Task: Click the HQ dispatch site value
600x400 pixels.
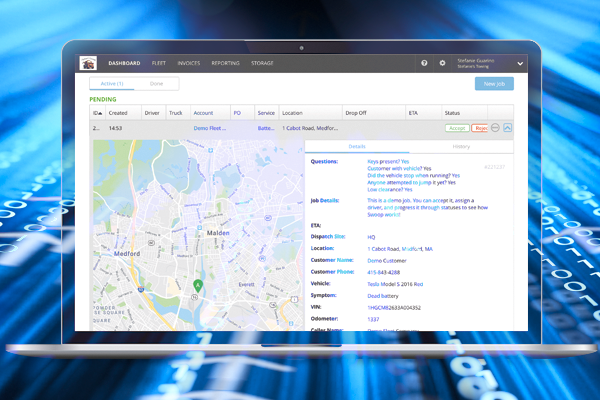Action: (x=371, y=237)
